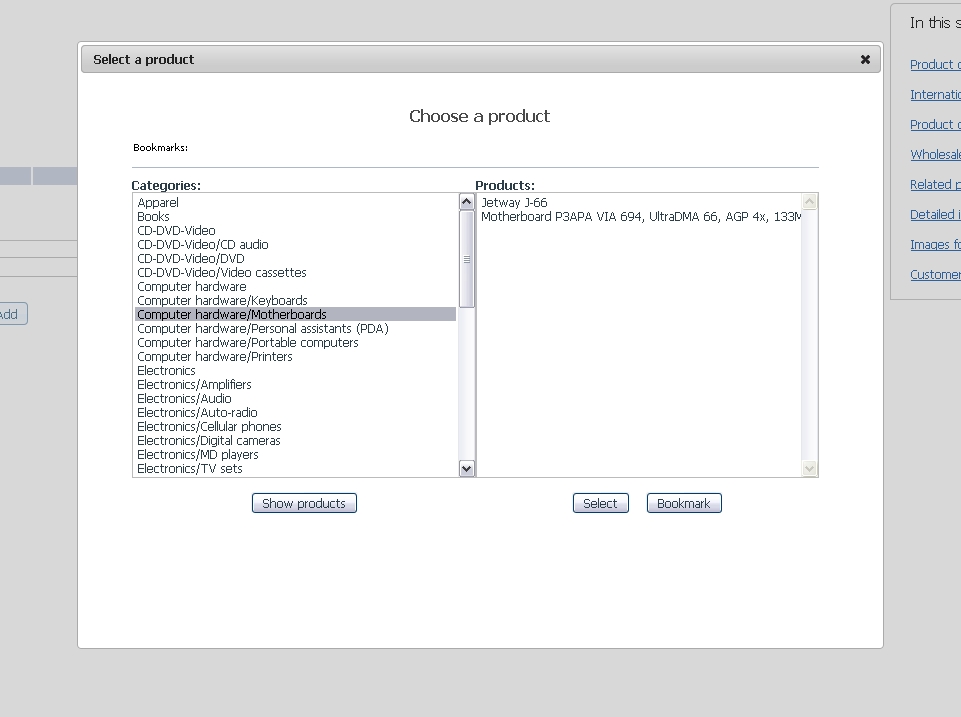Viewport: 961px width, 717px height.
Task: Select Electronics/Digital cameras category
Action: [208, 441]
